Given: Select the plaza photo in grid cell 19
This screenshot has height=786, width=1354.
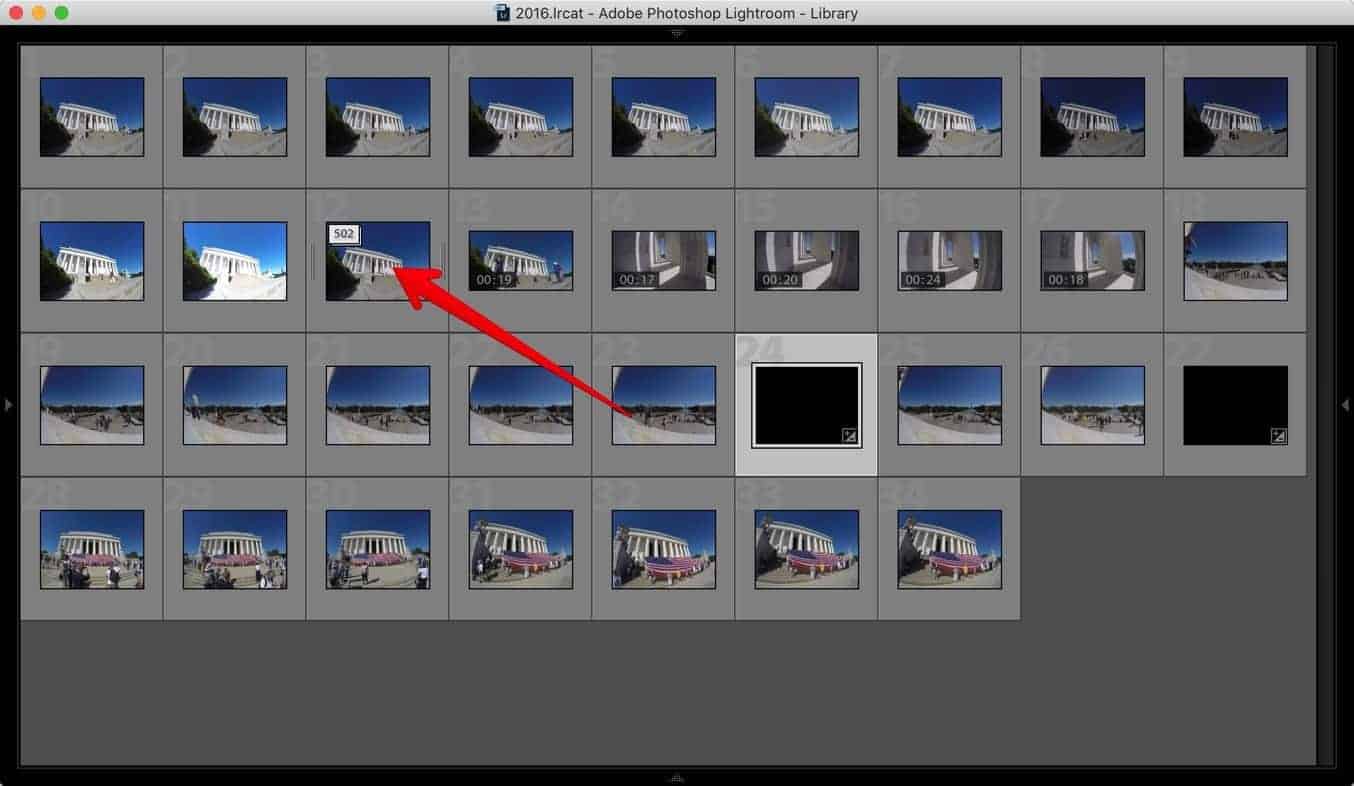Looking at the screenshot, I should (x=92, y=405).
